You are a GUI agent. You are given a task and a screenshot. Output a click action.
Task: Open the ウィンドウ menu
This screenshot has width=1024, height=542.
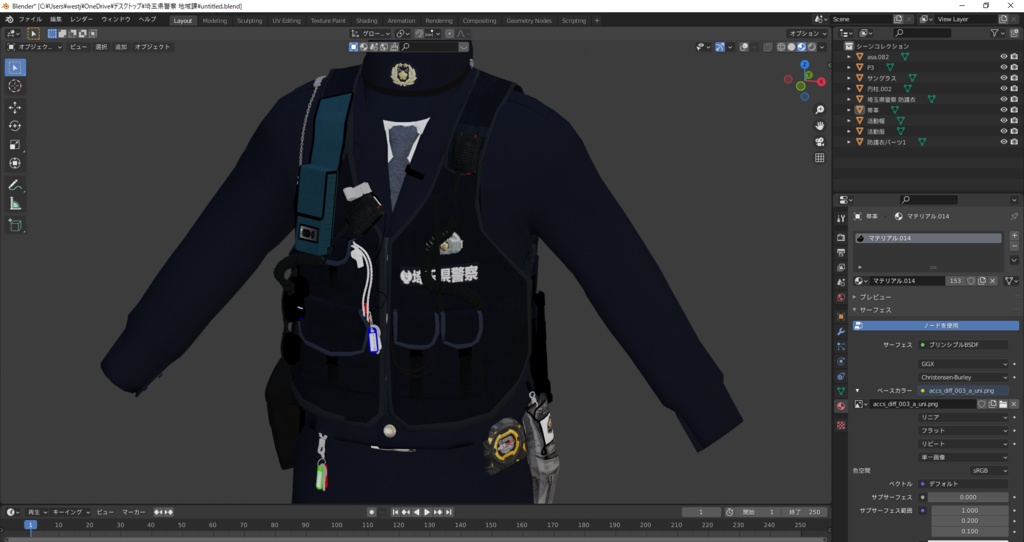point(116,20)
